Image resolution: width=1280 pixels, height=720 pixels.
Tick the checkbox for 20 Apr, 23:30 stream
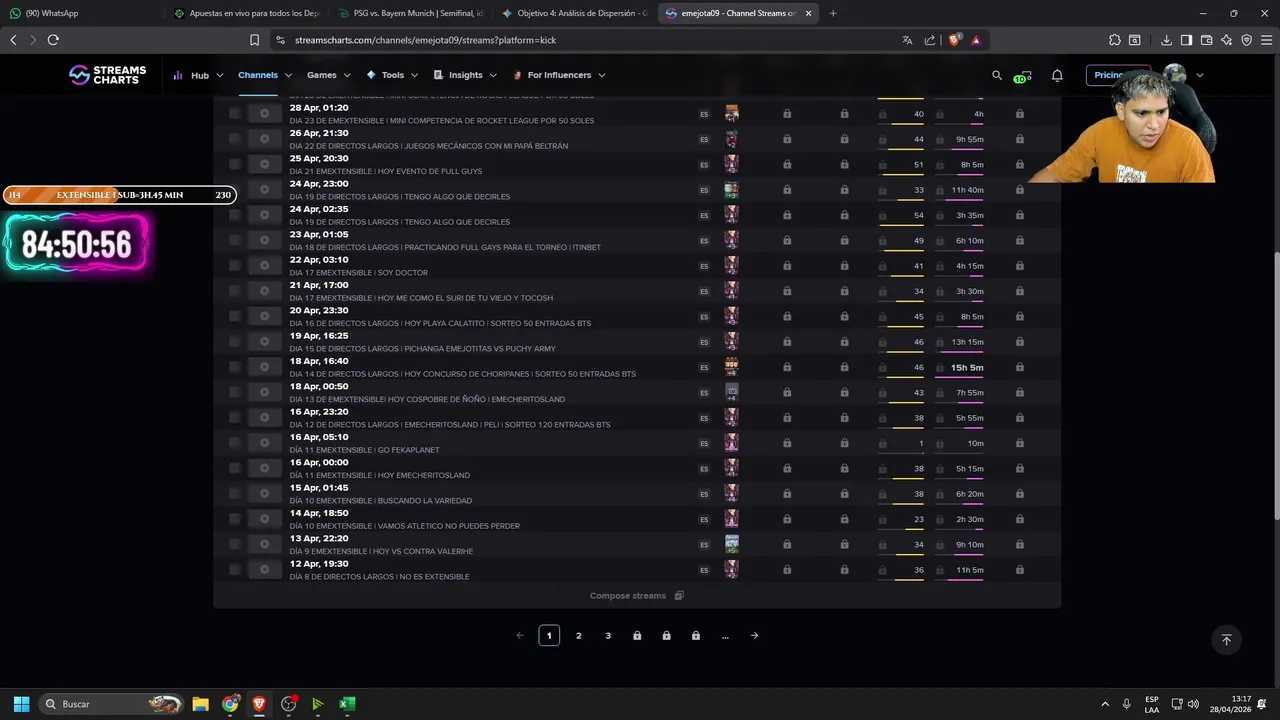tap(235, 316)
